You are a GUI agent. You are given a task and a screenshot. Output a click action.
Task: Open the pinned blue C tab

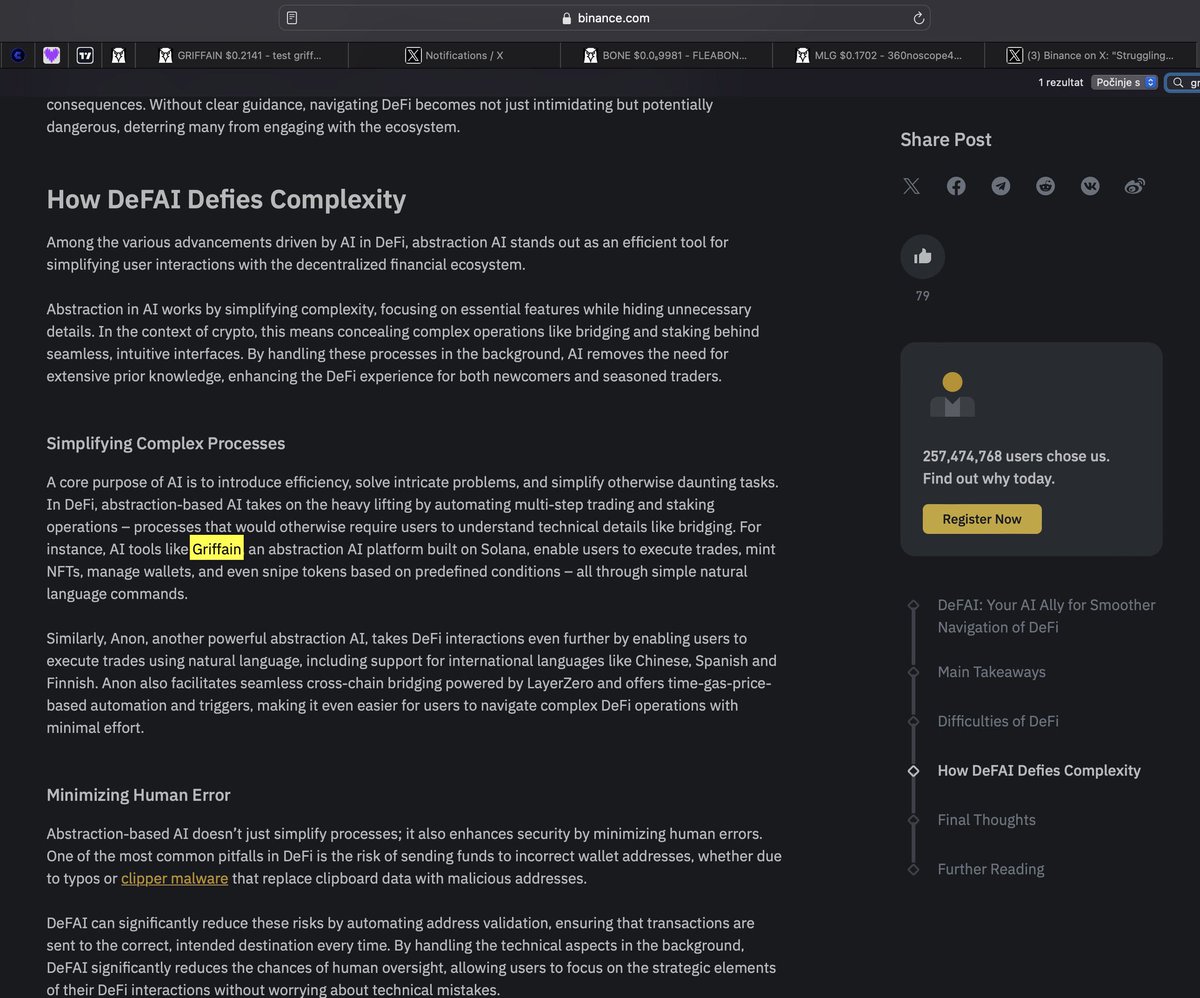18,56
